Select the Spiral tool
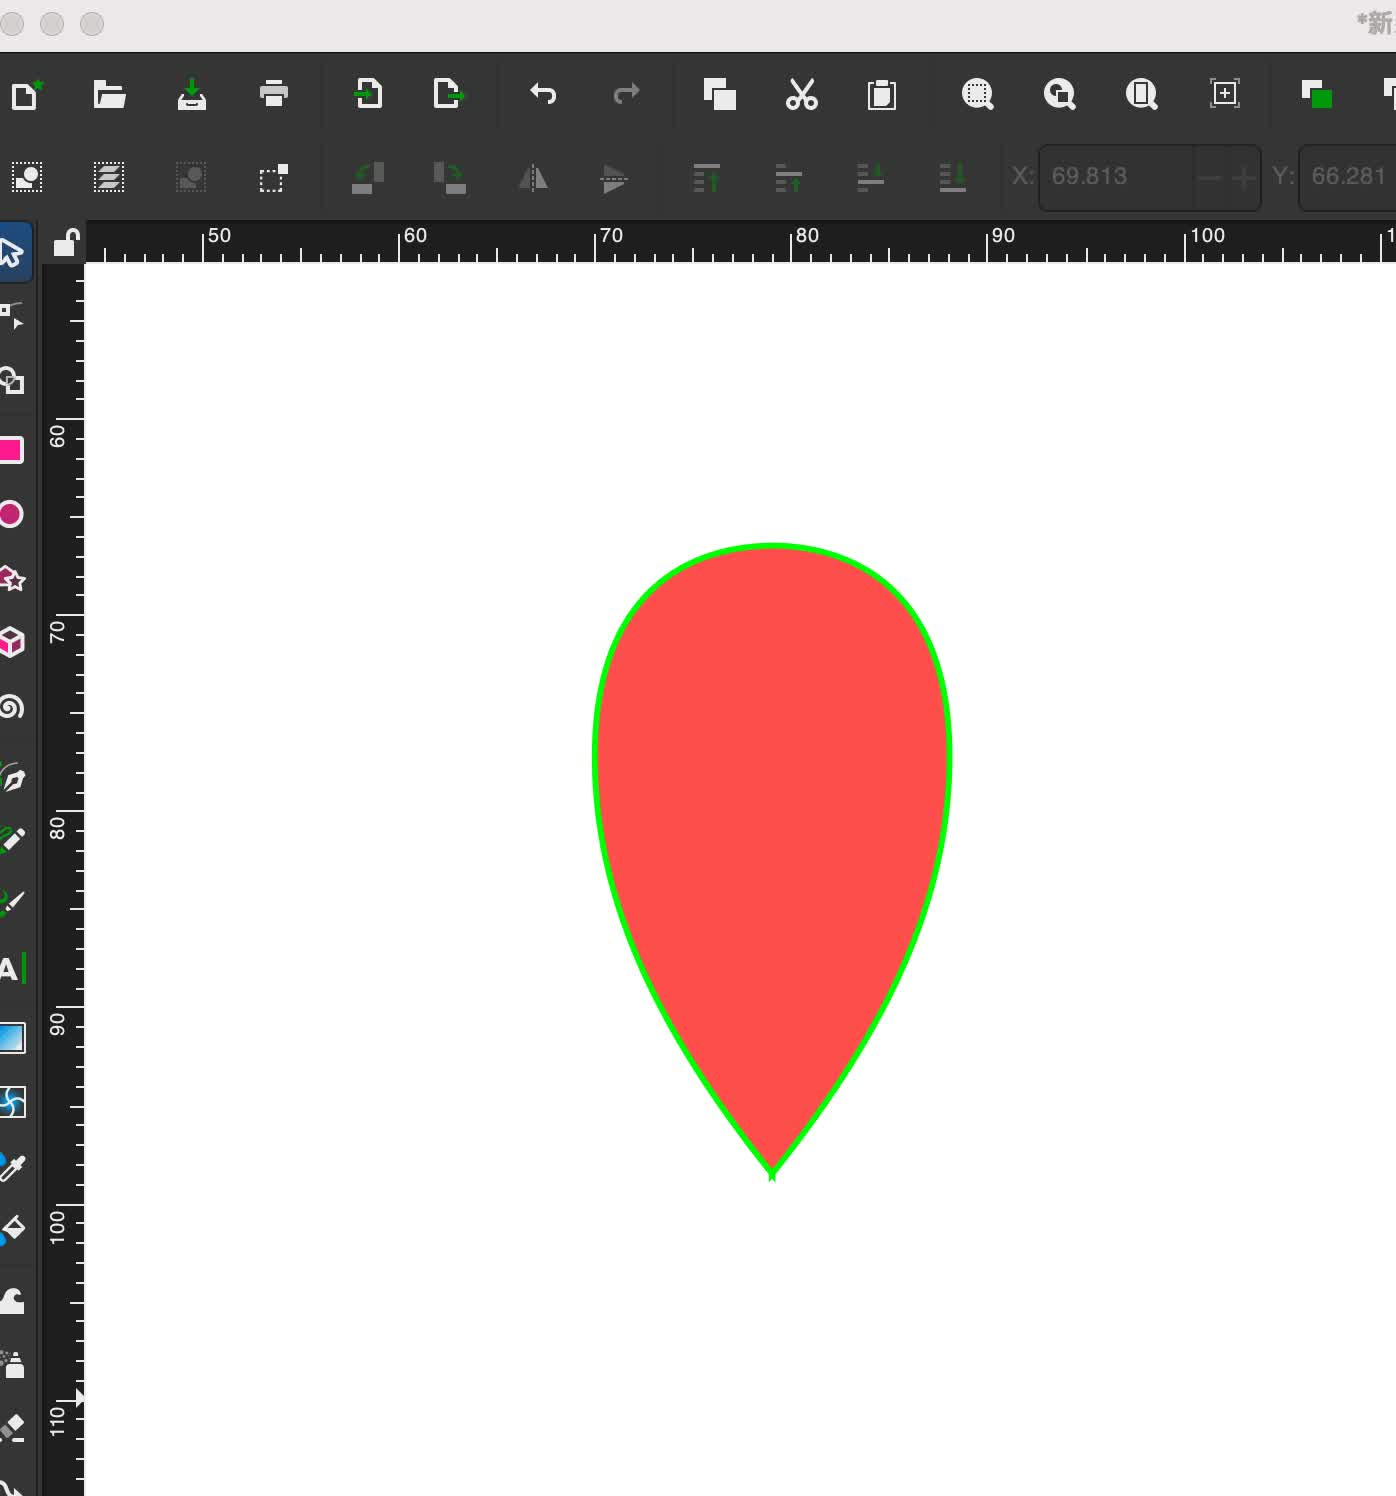Screen dimensions: 1396x1496 12,708
